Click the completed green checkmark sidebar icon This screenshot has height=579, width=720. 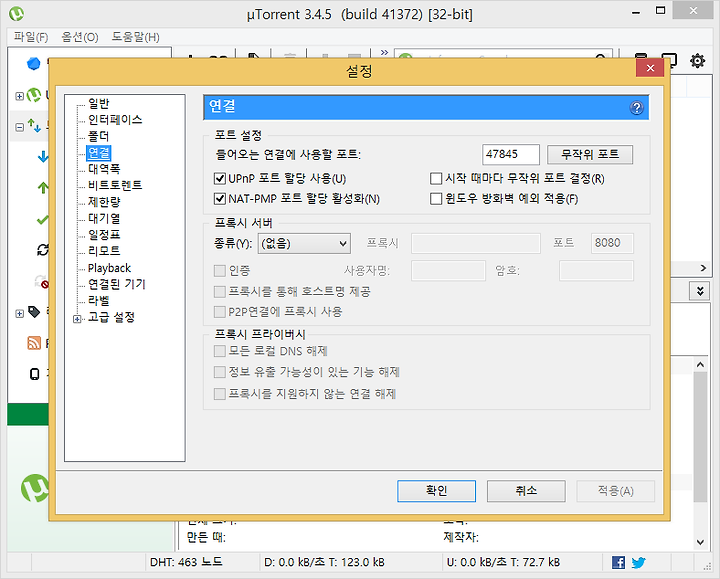[x=43, y=220]
